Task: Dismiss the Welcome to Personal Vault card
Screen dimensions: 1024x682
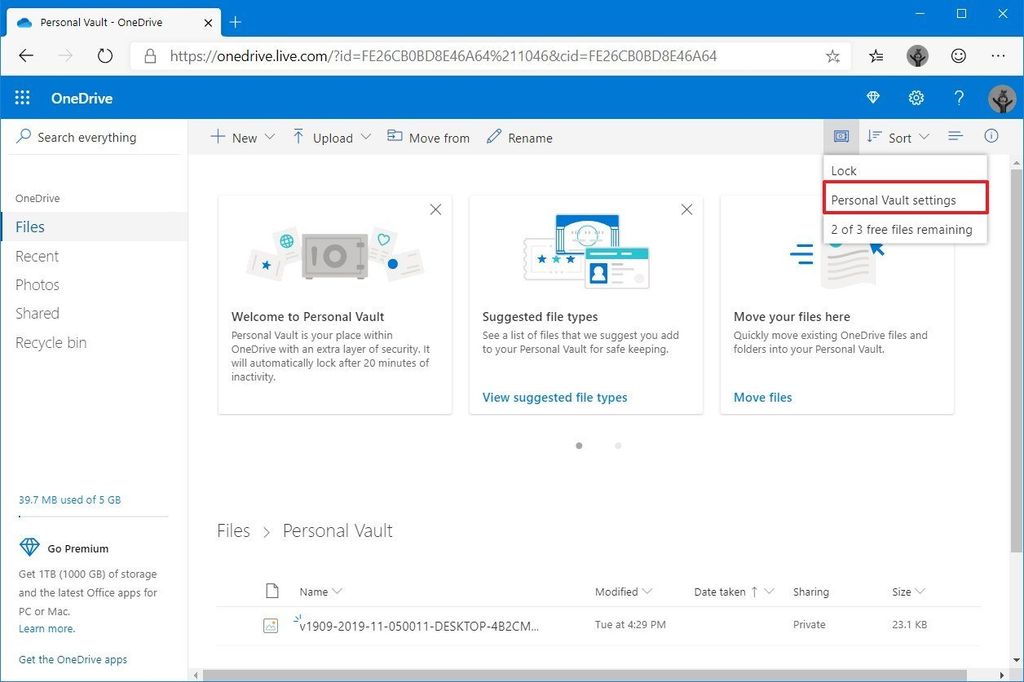Action: point(435,209)
